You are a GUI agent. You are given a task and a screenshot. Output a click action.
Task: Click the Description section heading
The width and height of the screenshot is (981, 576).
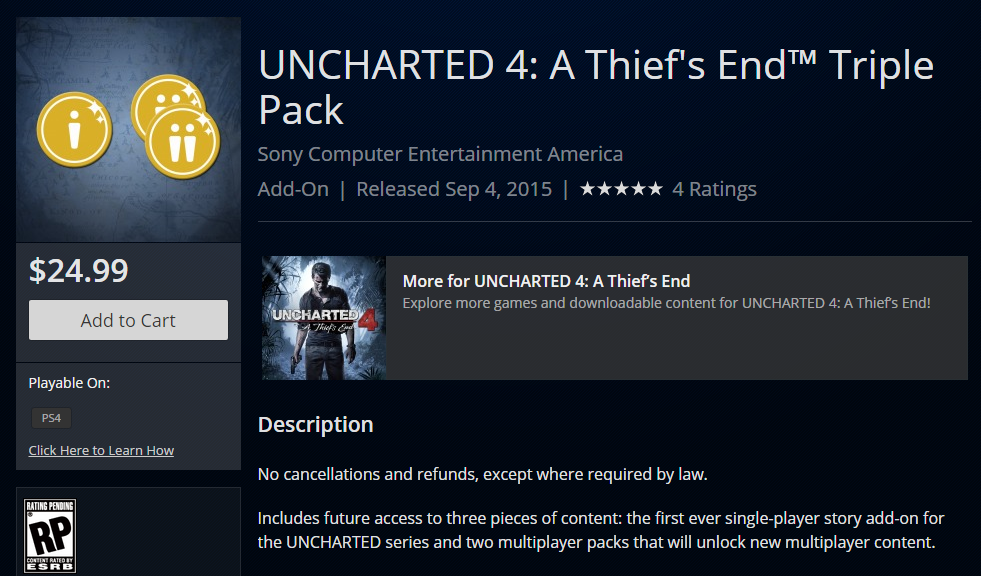tap(315, 424)
